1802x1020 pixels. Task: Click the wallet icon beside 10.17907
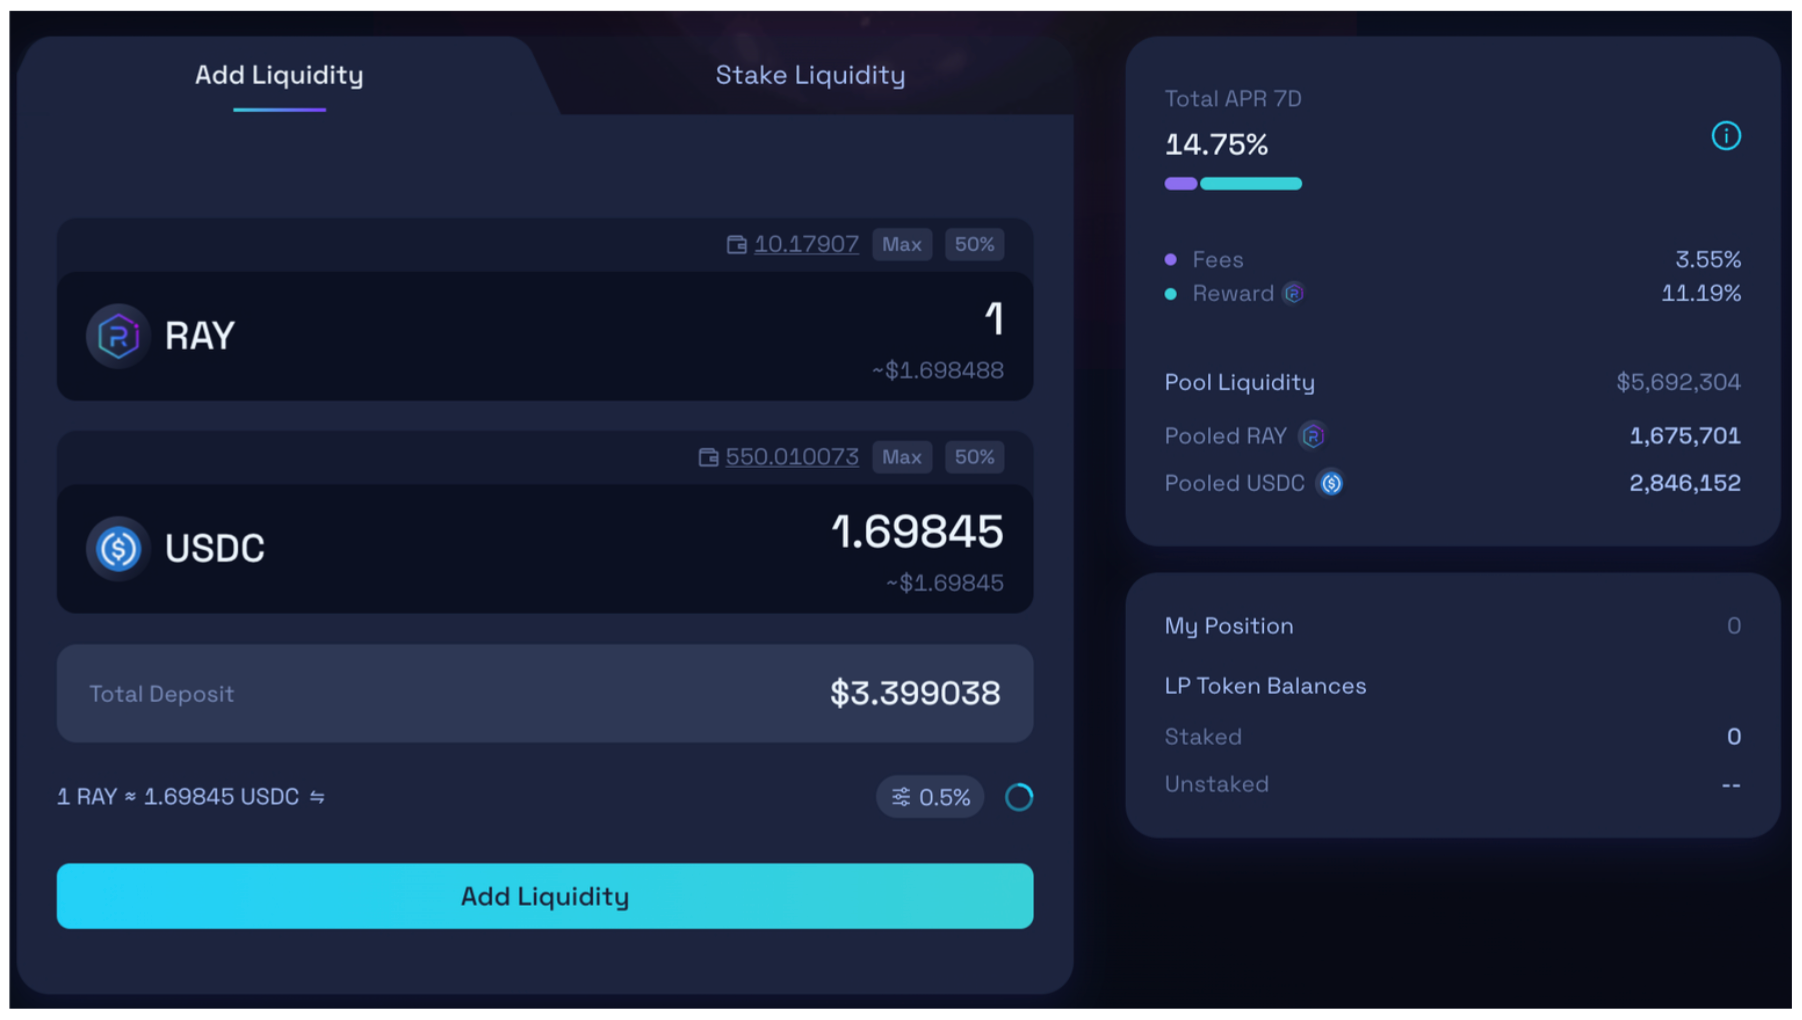tap(737, 245)
